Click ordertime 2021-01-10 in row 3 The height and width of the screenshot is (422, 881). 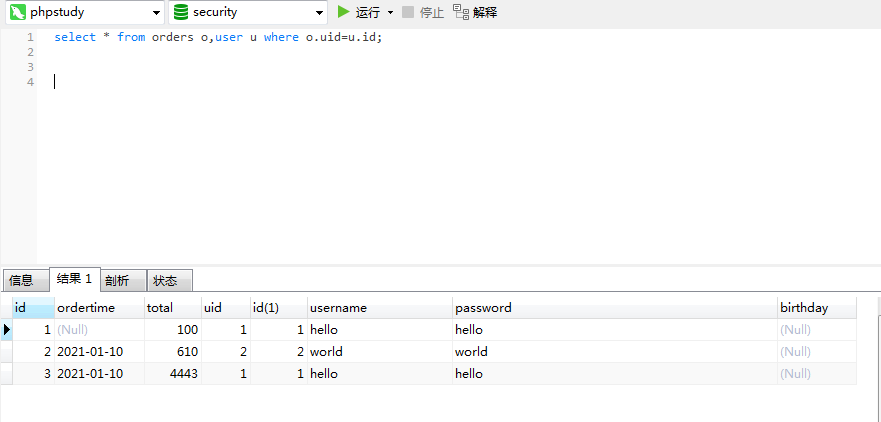coord(99,374)
